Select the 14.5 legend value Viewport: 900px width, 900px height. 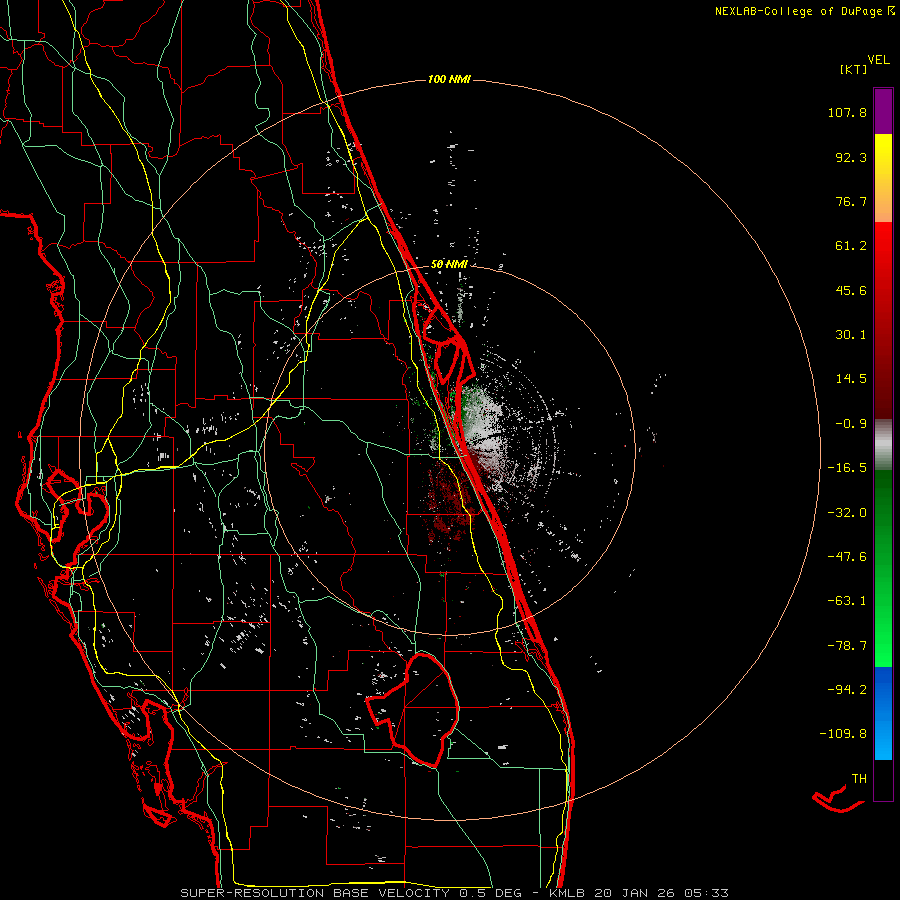point(851,379)
